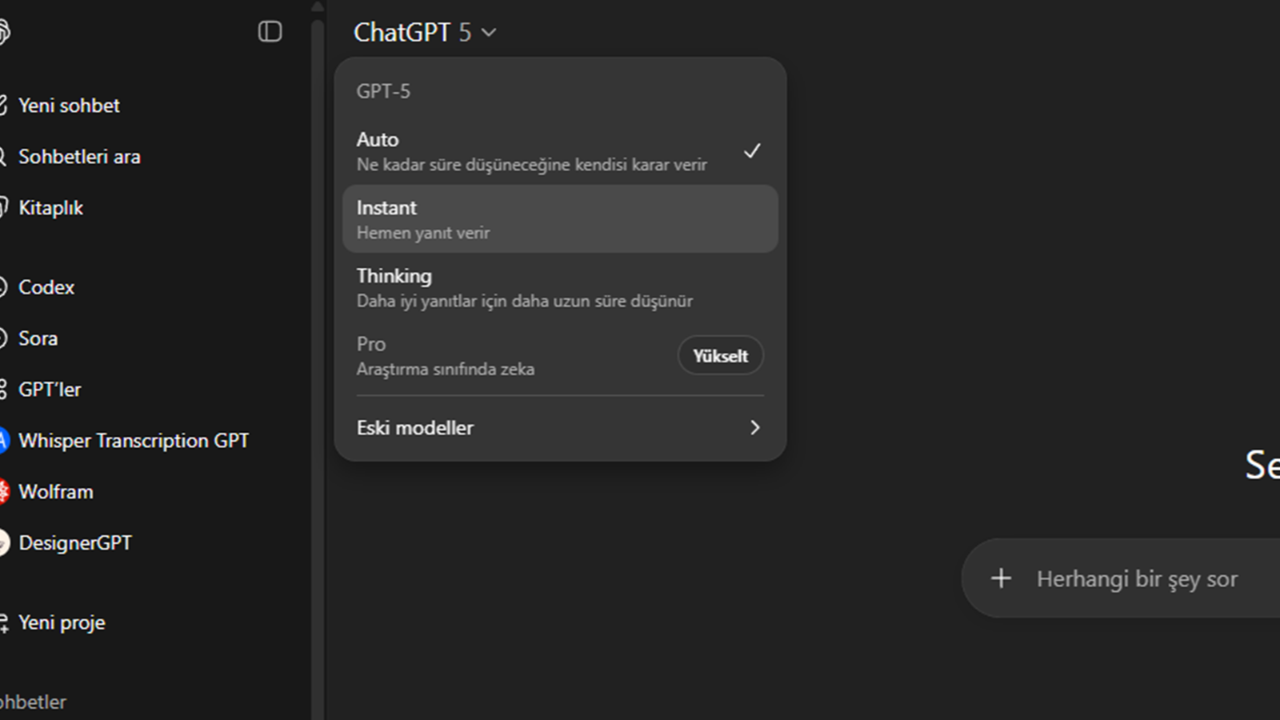The image size is (1280, 720).
Task: Click the red Wolfram icon
Action: (x=4, y=492)
